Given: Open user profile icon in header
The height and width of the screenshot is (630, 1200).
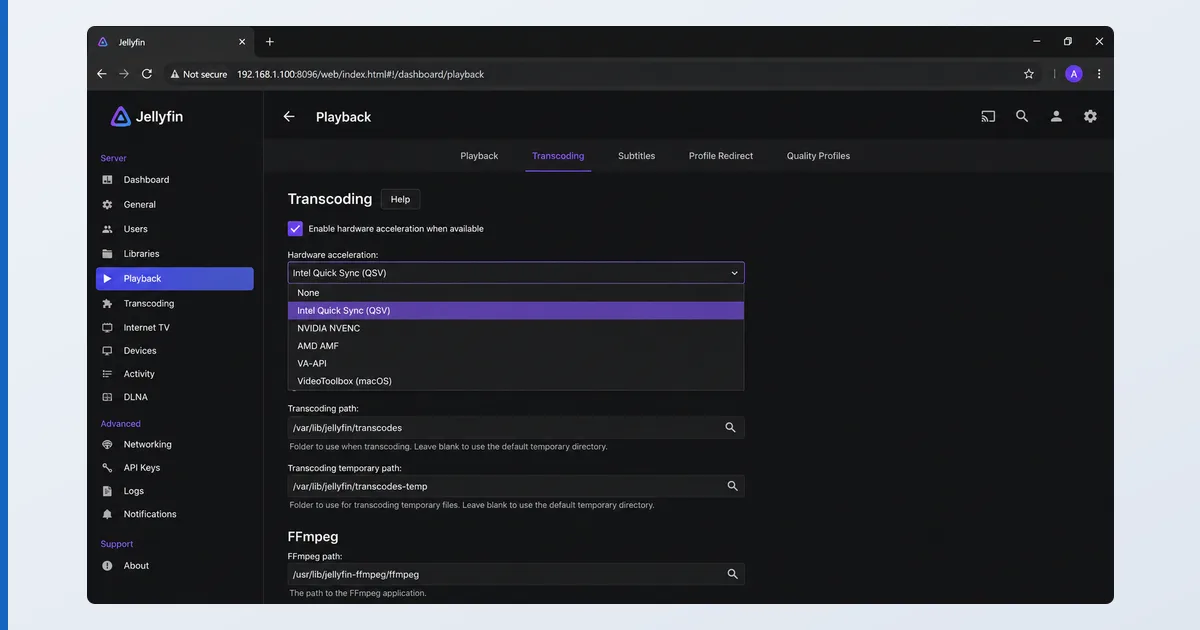Looking at the screenshot, I should point(1056,116).
